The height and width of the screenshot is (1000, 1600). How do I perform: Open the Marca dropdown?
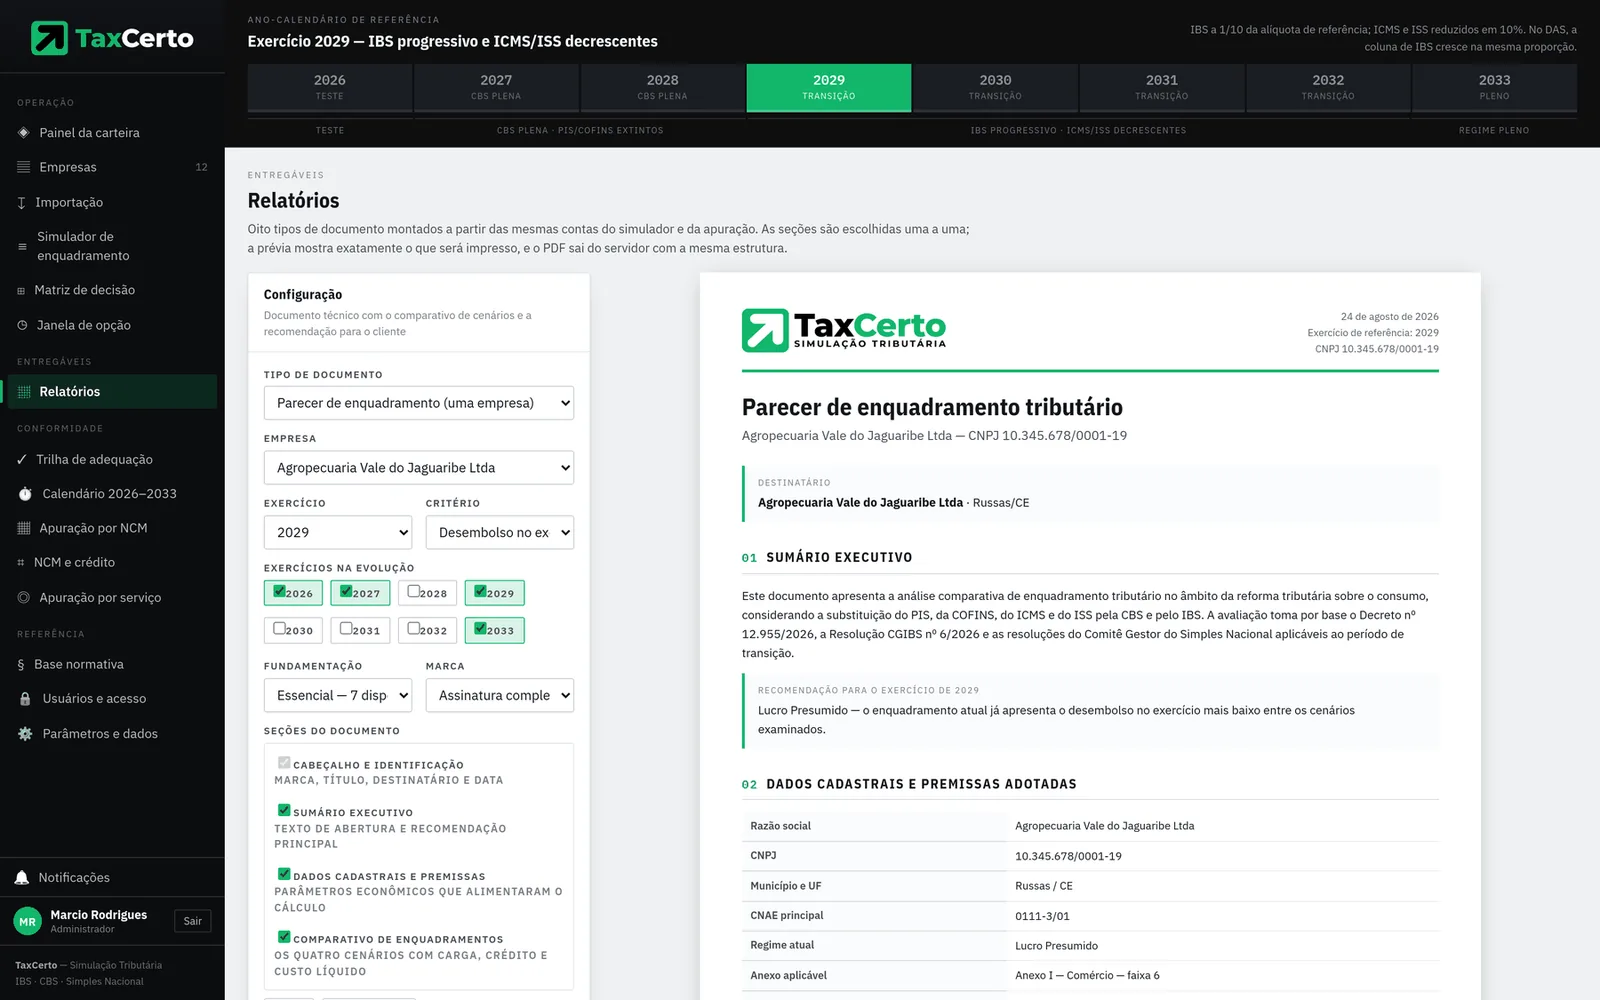[500, 696]
